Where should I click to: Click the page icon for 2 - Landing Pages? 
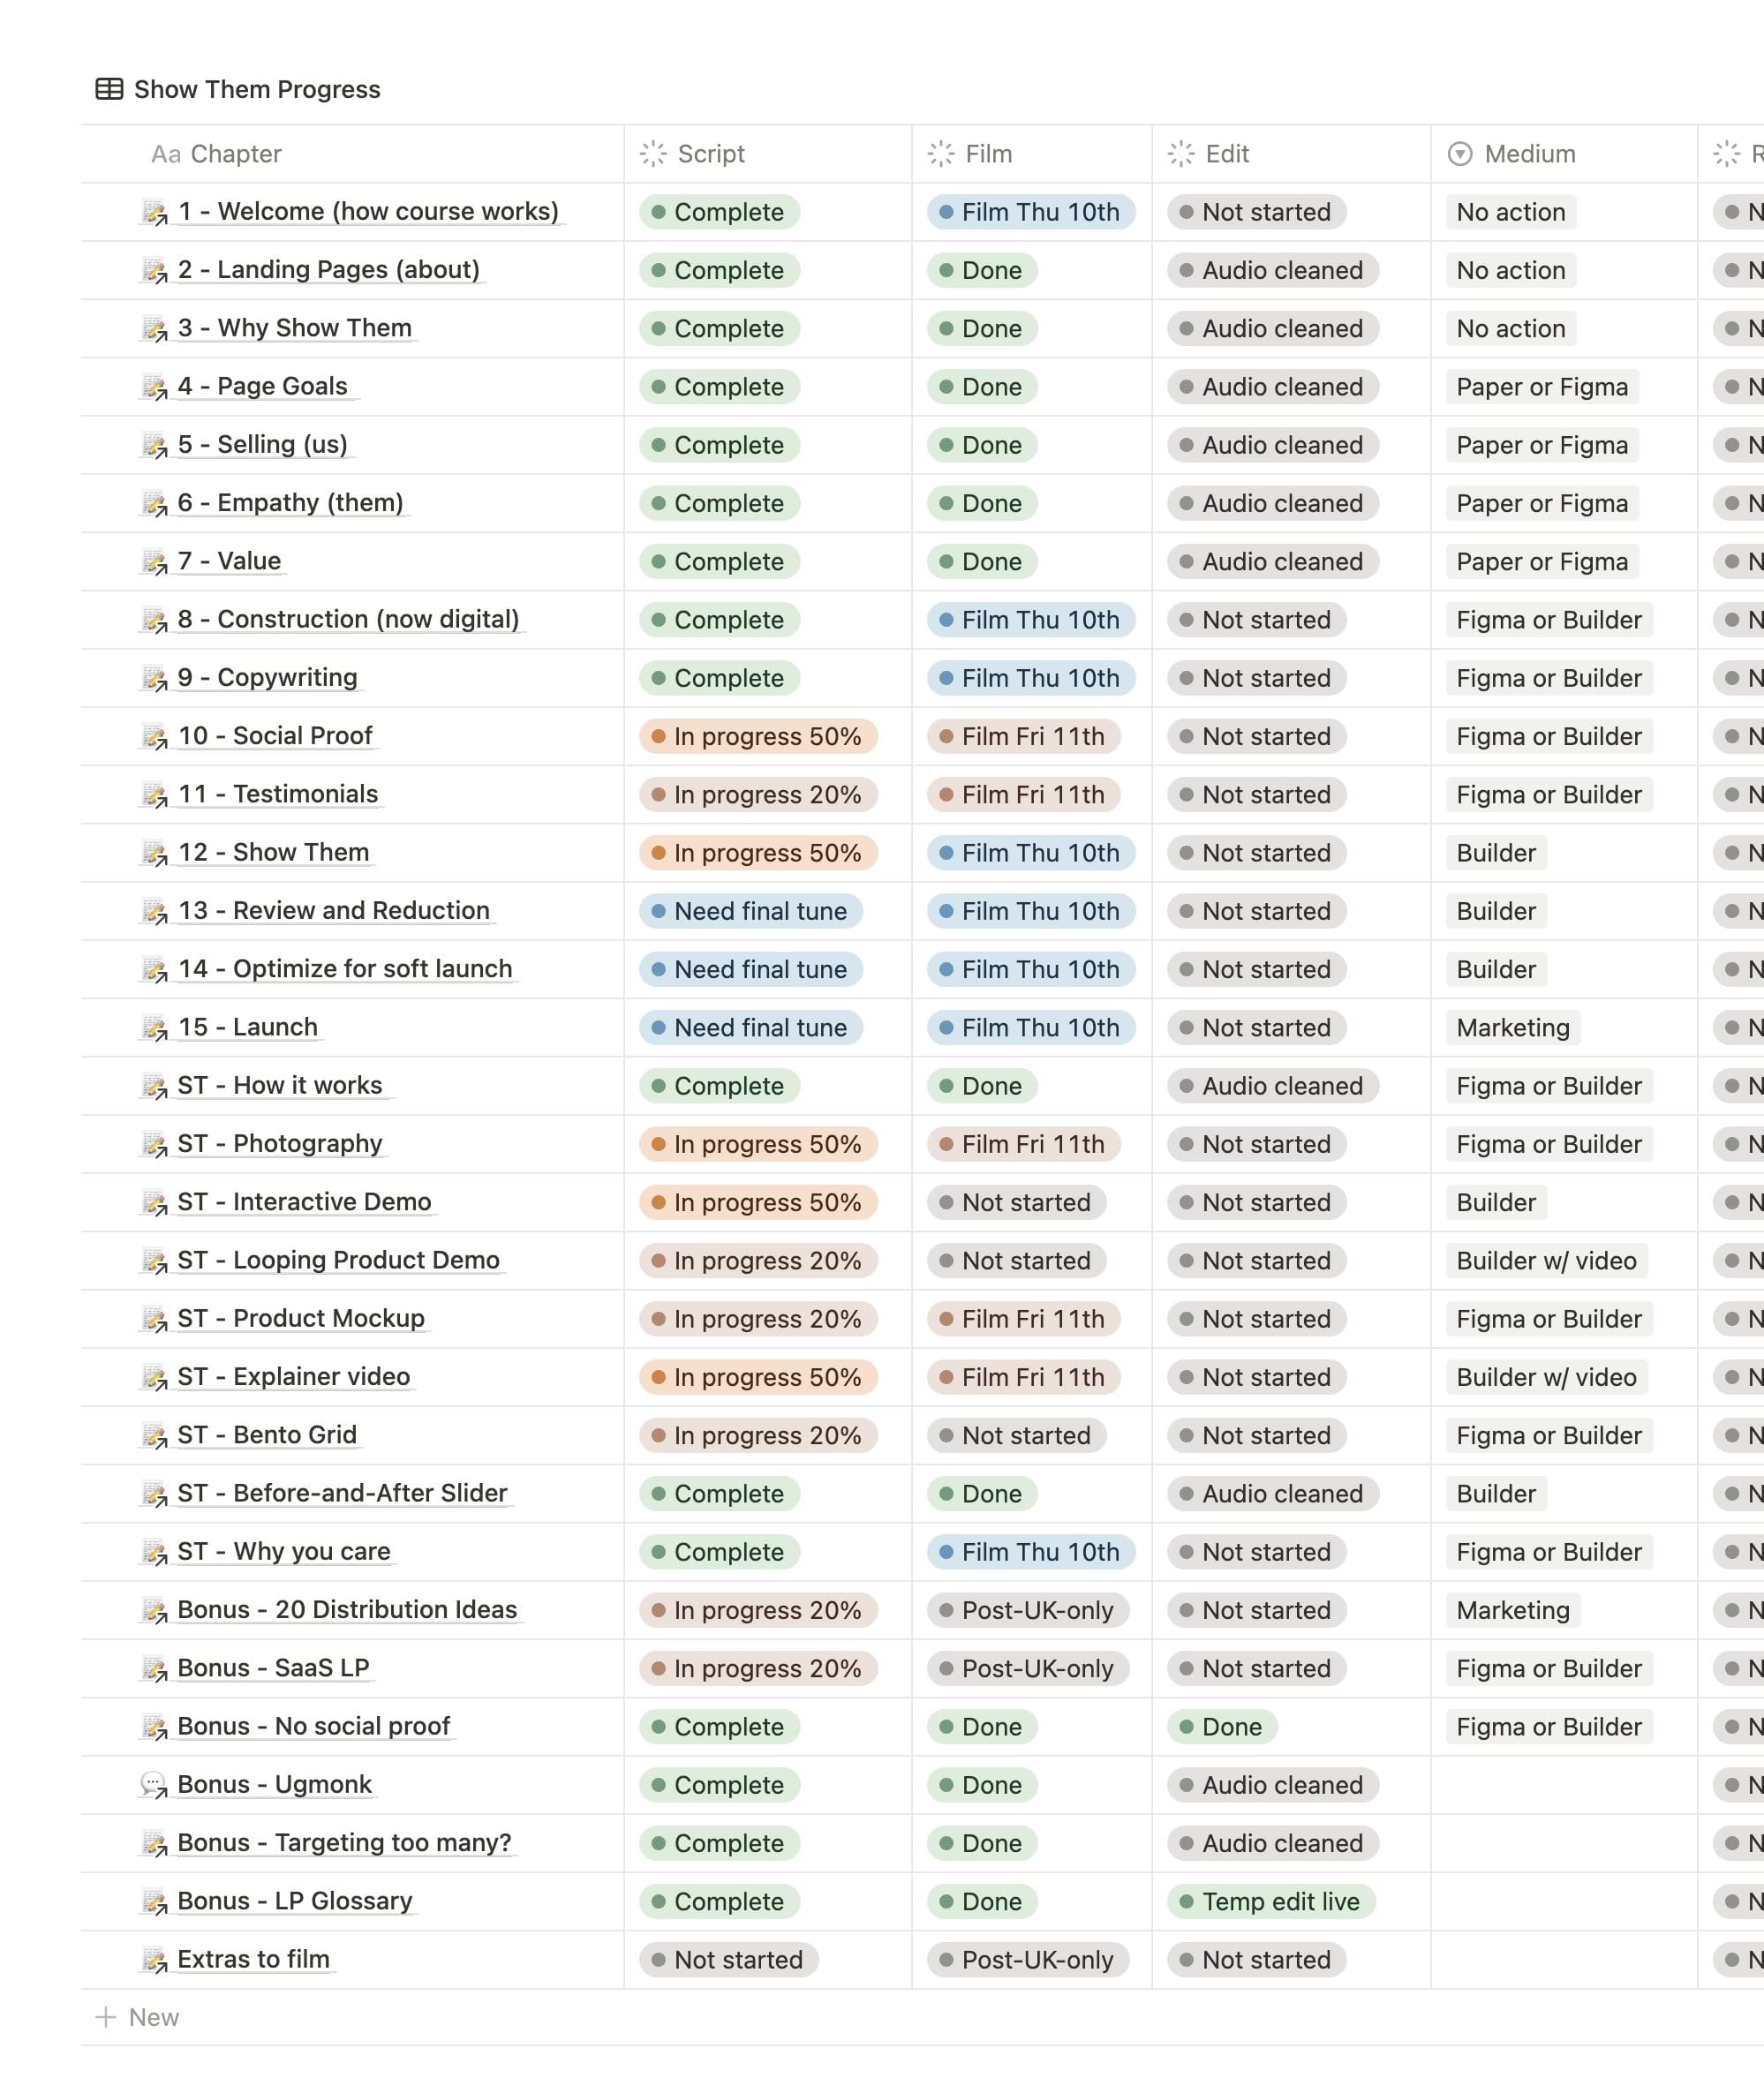click(154, 270)
